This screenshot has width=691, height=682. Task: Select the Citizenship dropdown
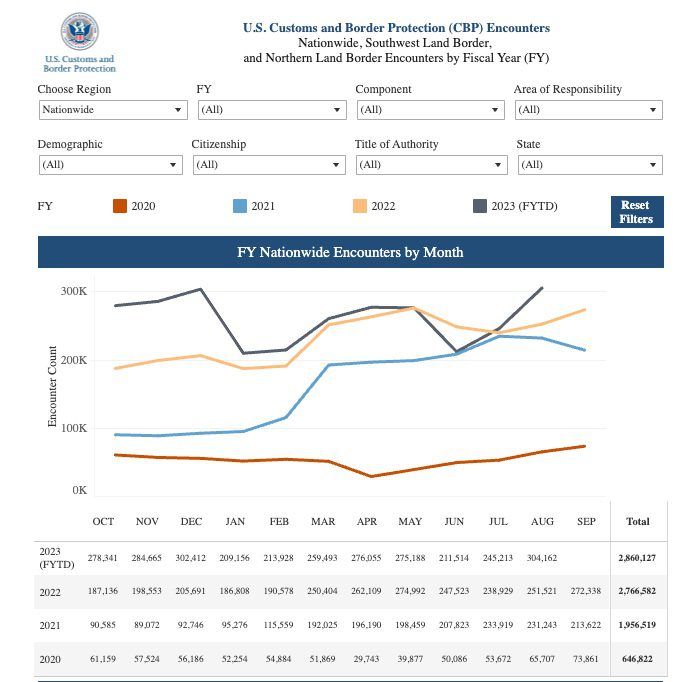pos(266,165)
